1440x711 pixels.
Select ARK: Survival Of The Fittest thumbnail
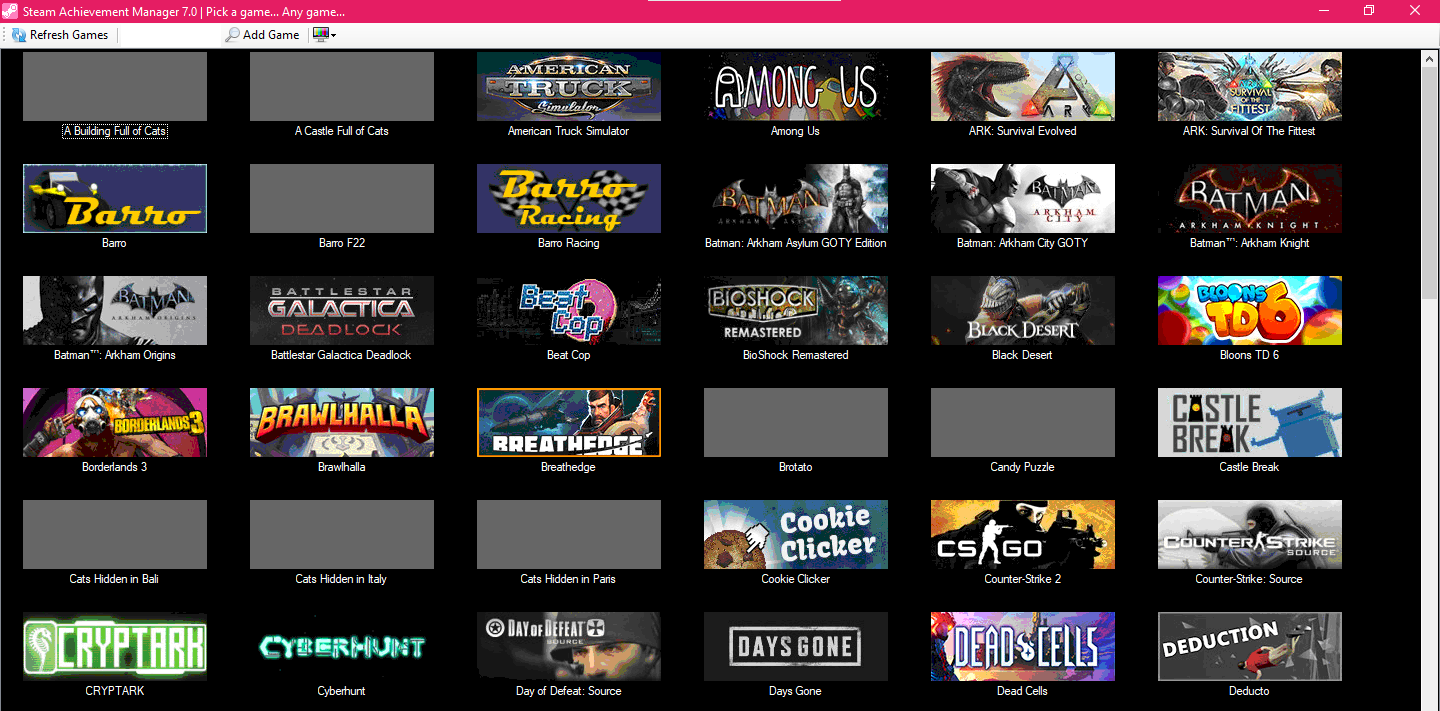point(1250,87)
